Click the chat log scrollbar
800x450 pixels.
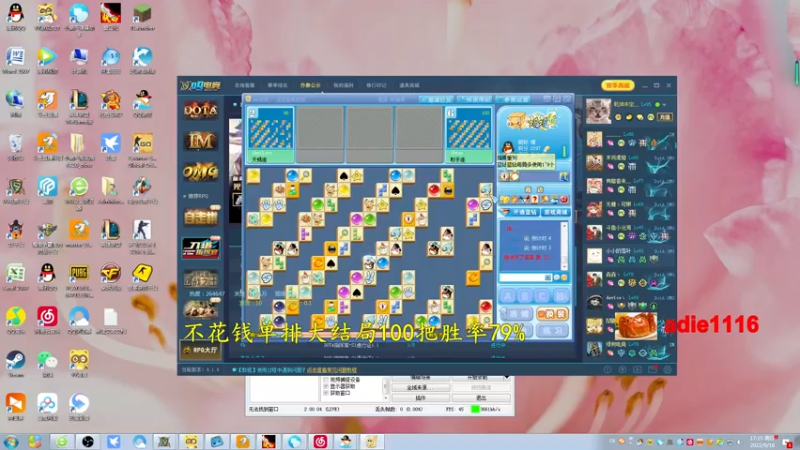(x=564, y=246)
